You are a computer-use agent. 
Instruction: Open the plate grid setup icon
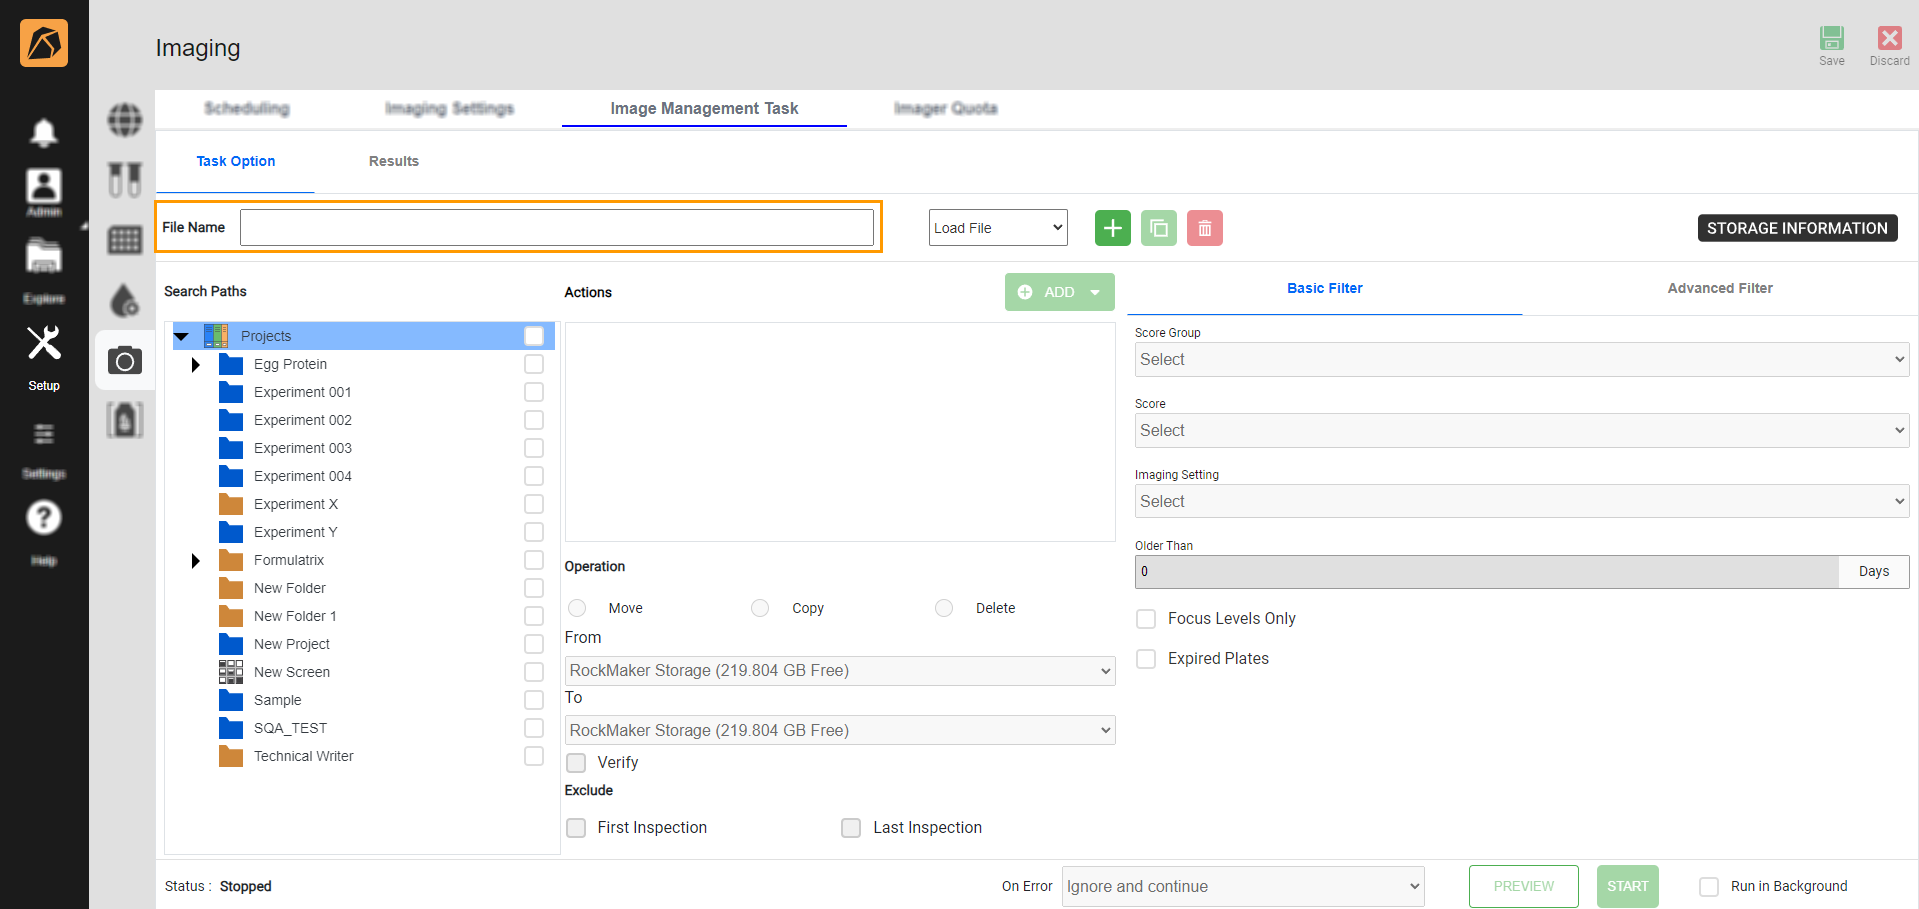124,240
